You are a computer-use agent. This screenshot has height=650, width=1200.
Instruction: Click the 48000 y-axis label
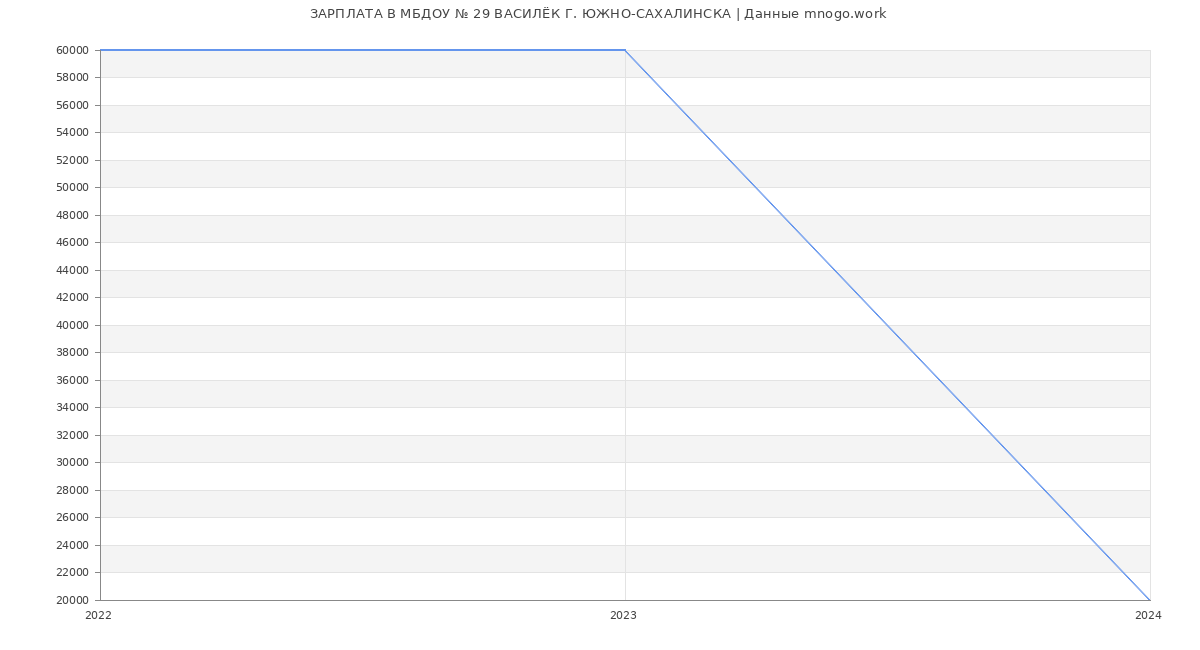pyautogui.click(x=73, y=215)
